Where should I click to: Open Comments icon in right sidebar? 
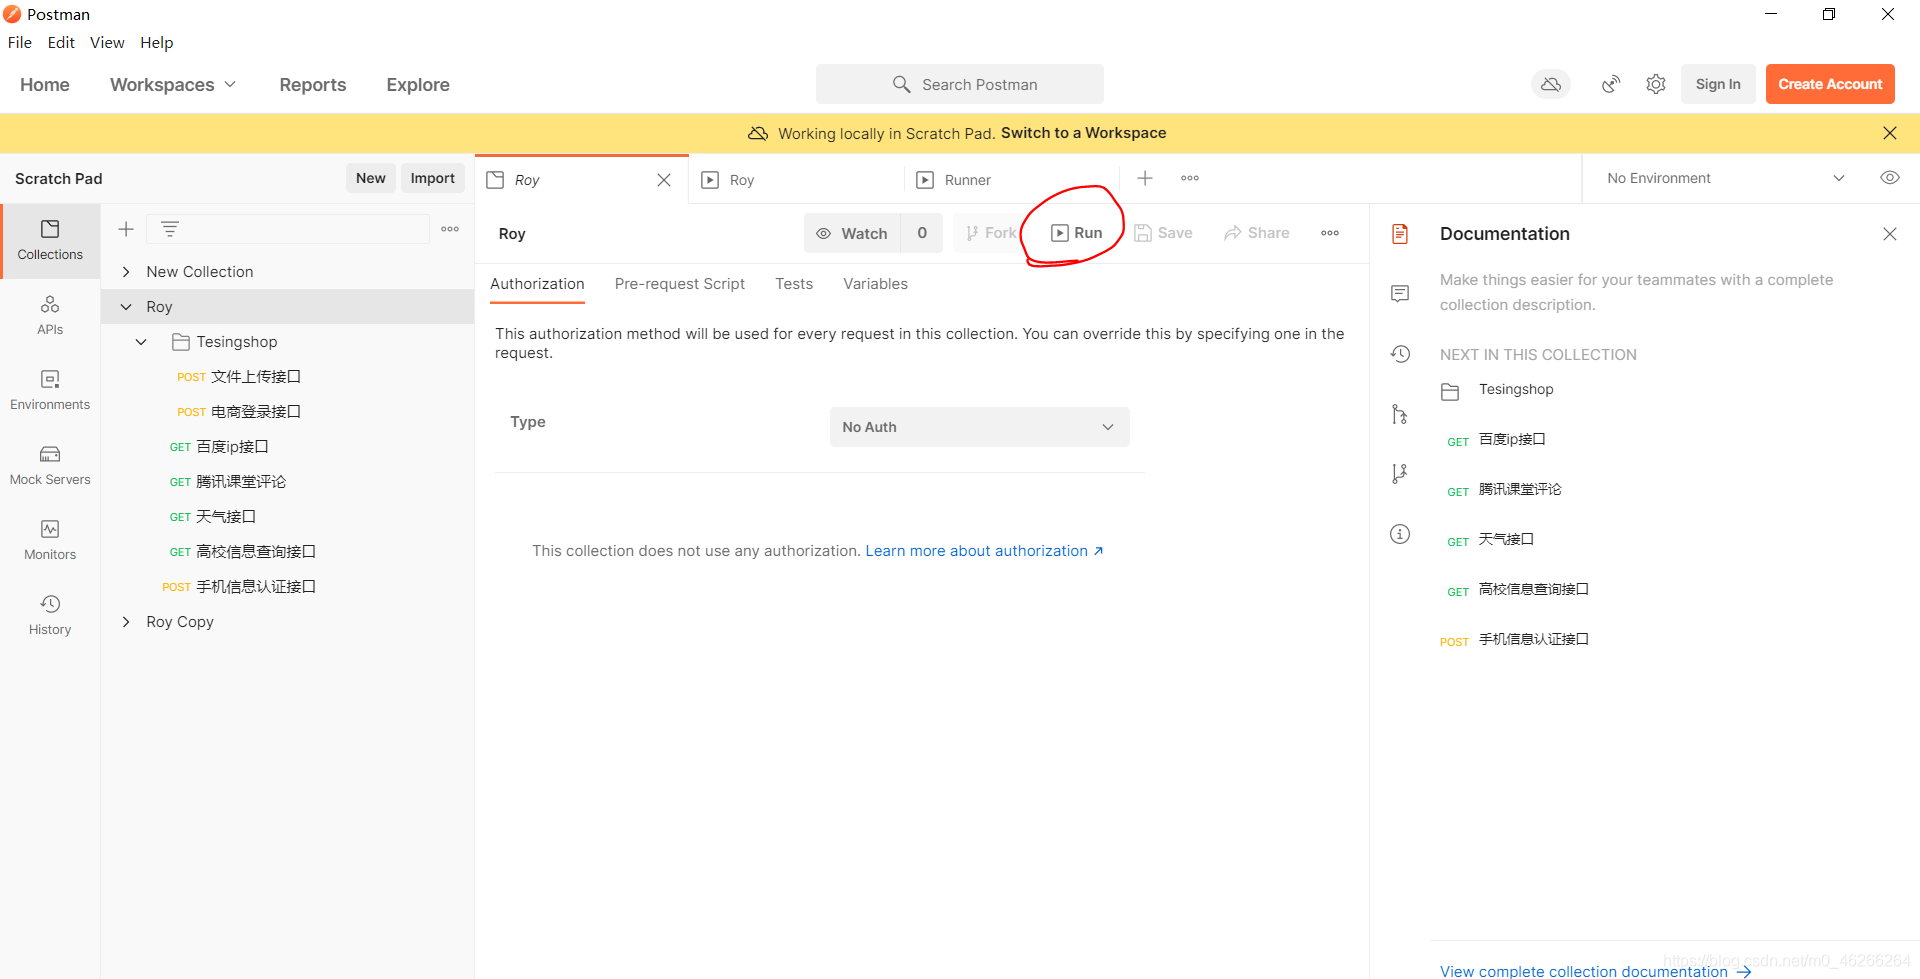(x=1400, y=293)
